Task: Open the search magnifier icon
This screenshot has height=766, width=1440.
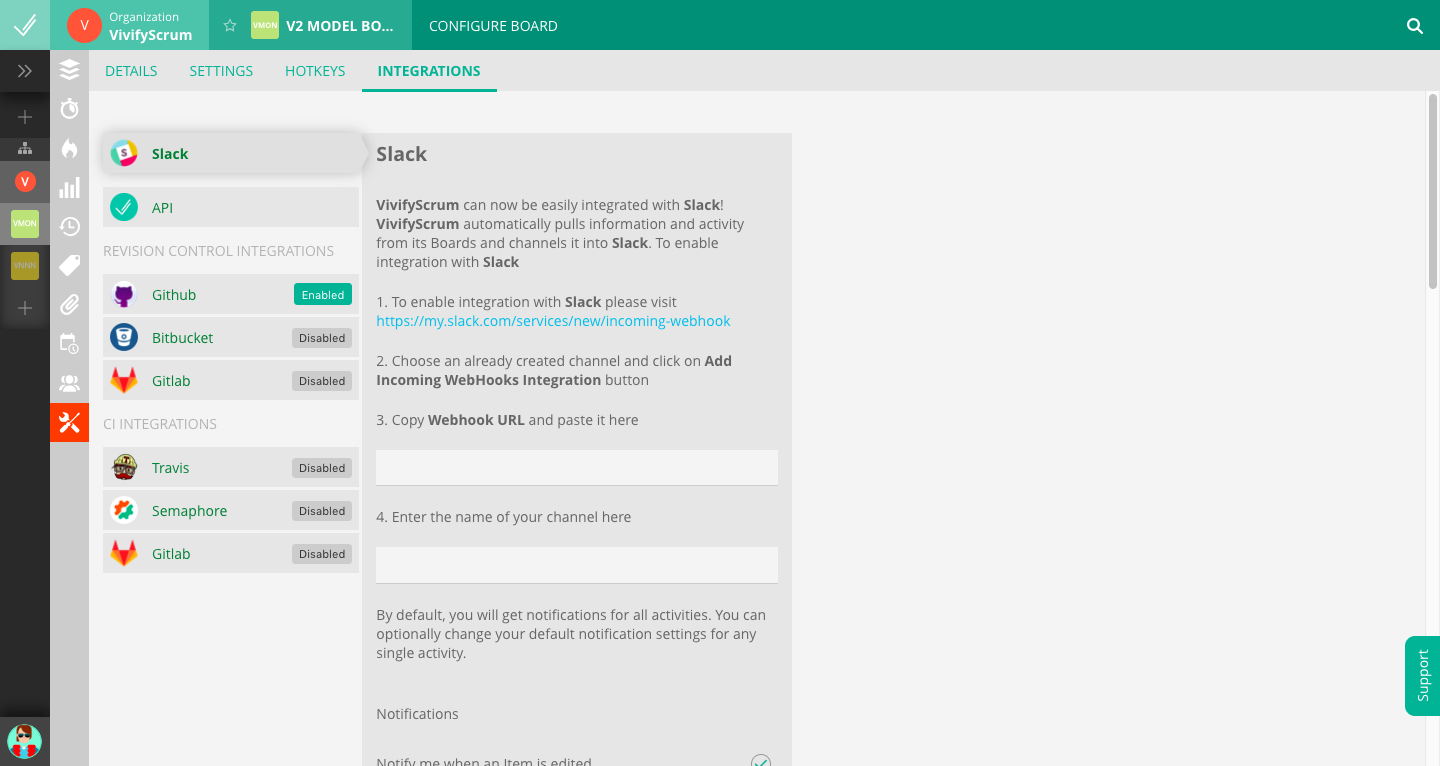Action: tap(1415, 26)
